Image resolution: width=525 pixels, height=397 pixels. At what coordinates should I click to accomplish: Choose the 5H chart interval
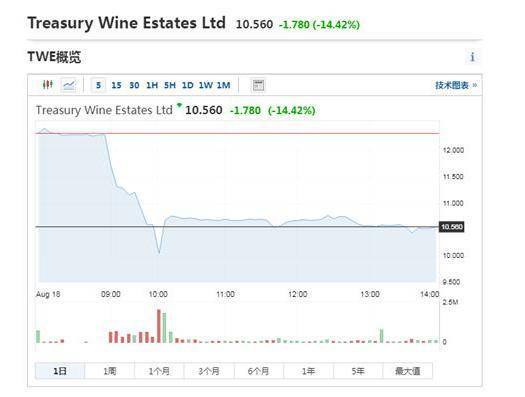click(170, 85)
